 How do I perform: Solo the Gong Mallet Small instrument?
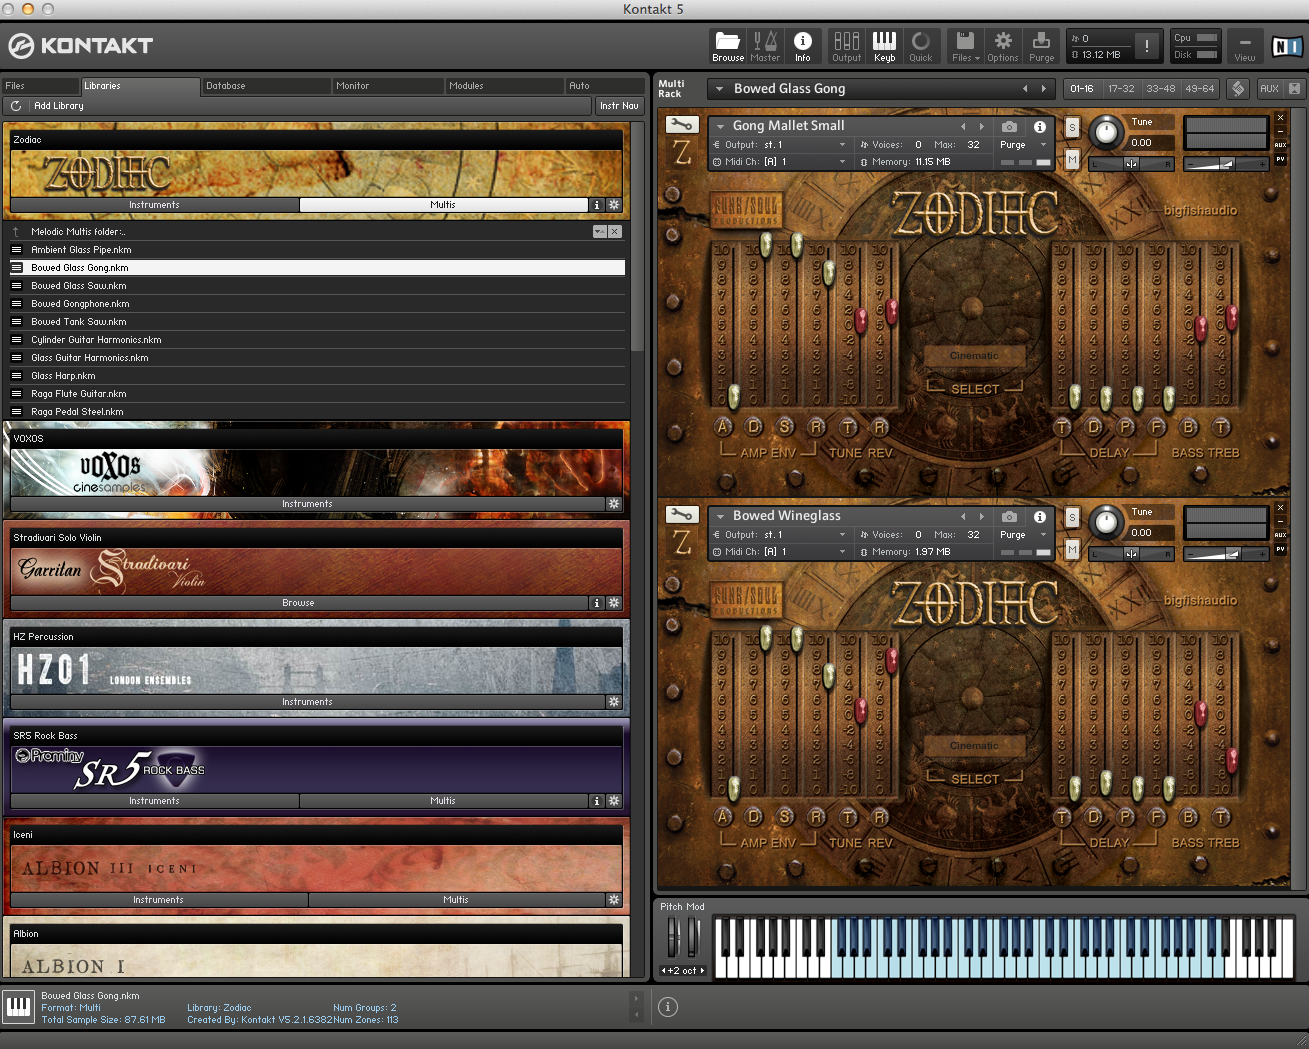coord(1072,128)
